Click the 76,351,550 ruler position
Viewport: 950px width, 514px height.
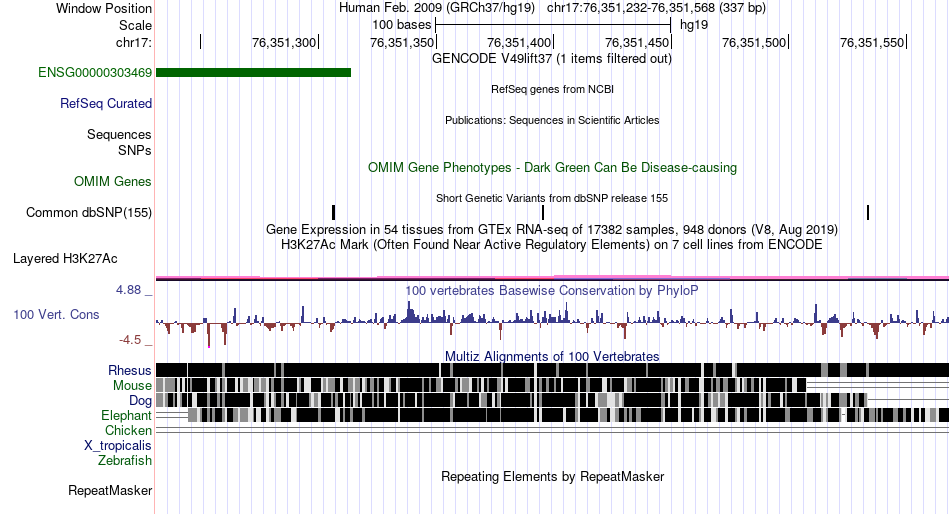click(x=872, y=42)
